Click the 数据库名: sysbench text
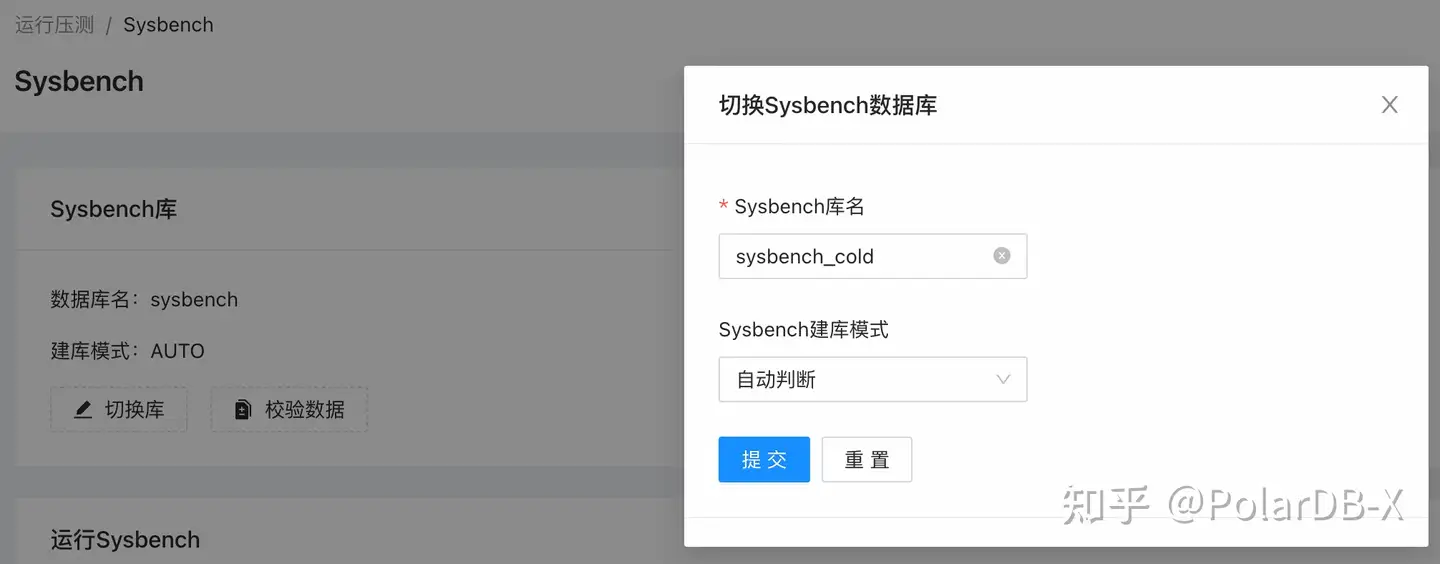Viewport: 1440px width, 564px height. 144,300
